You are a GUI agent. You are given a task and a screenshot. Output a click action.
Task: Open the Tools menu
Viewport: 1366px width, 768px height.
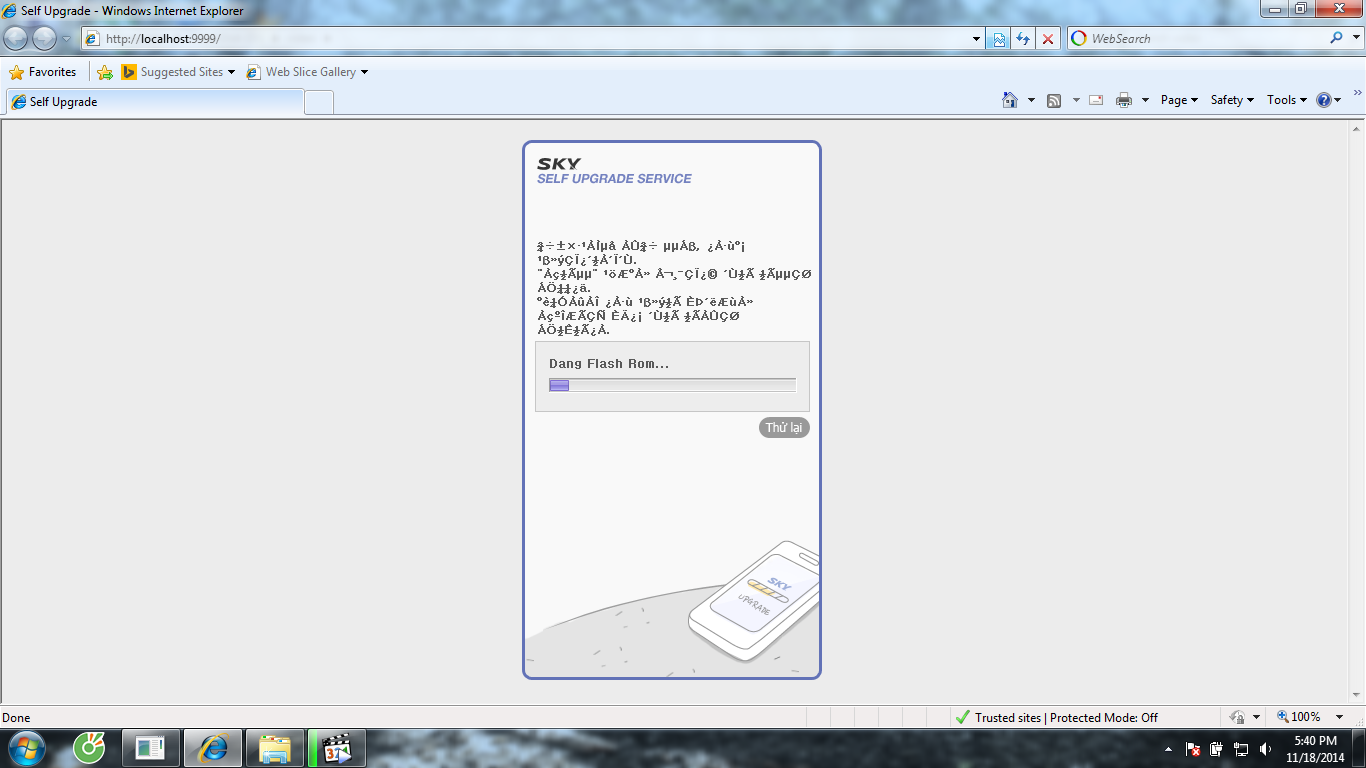(x=1286, y=100)
